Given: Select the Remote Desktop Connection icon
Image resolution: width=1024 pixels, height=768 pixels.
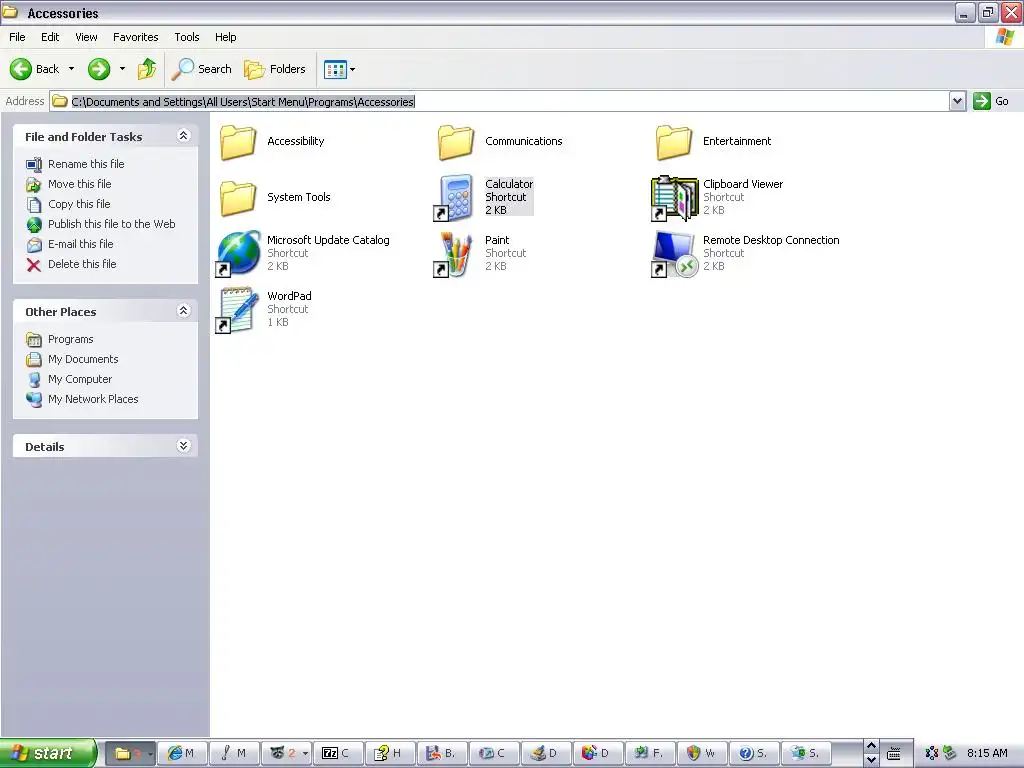Looking at the screenshot, I should click(x=674, y=254).
